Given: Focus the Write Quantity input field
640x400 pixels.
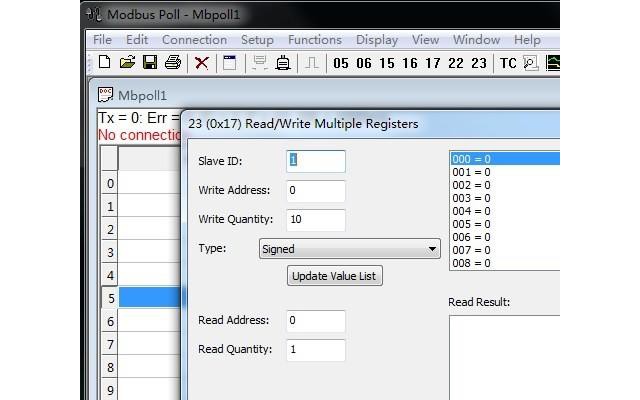Looking at the screenshot, I should coord(316,220).
